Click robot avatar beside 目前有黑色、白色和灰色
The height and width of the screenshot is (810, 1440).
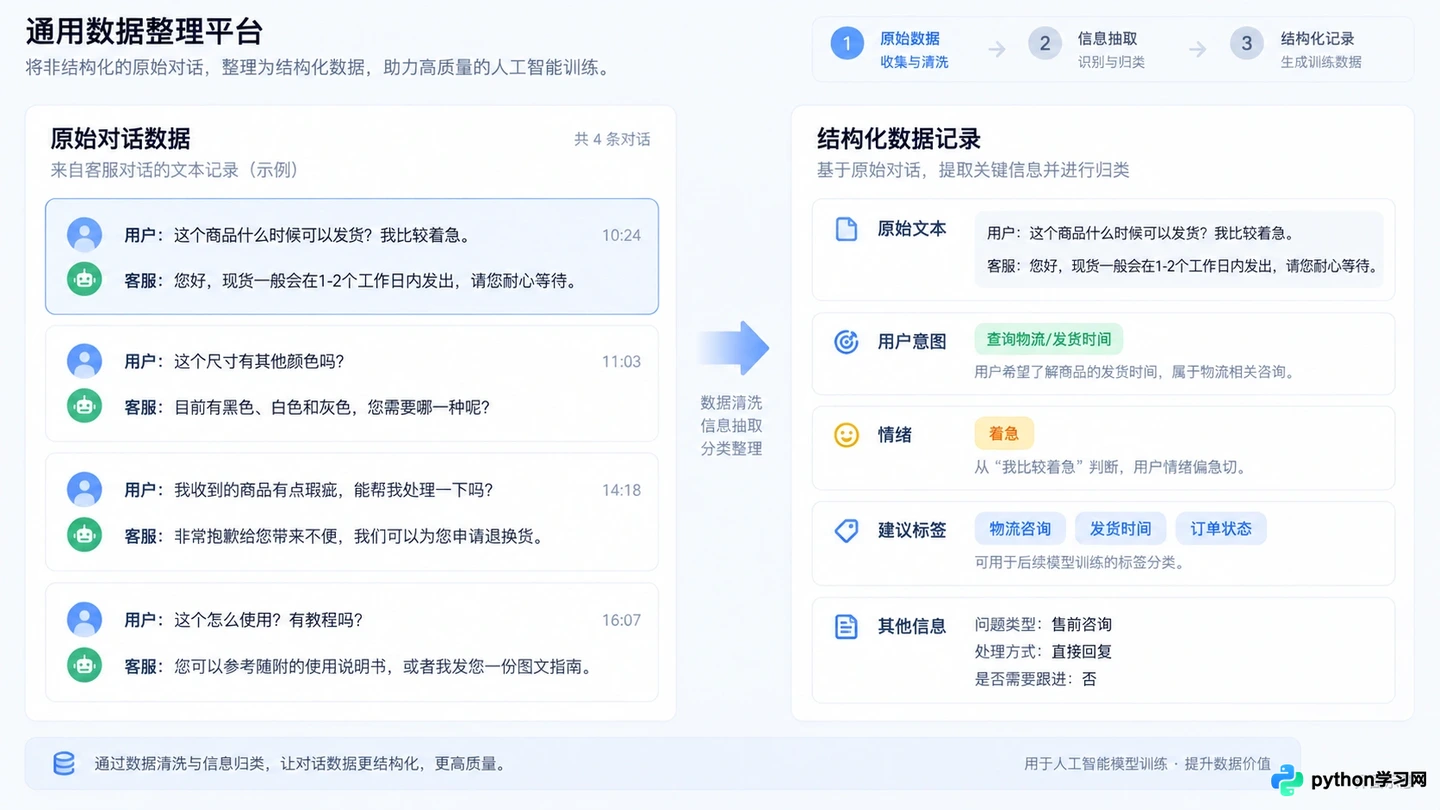pos(85,406)
